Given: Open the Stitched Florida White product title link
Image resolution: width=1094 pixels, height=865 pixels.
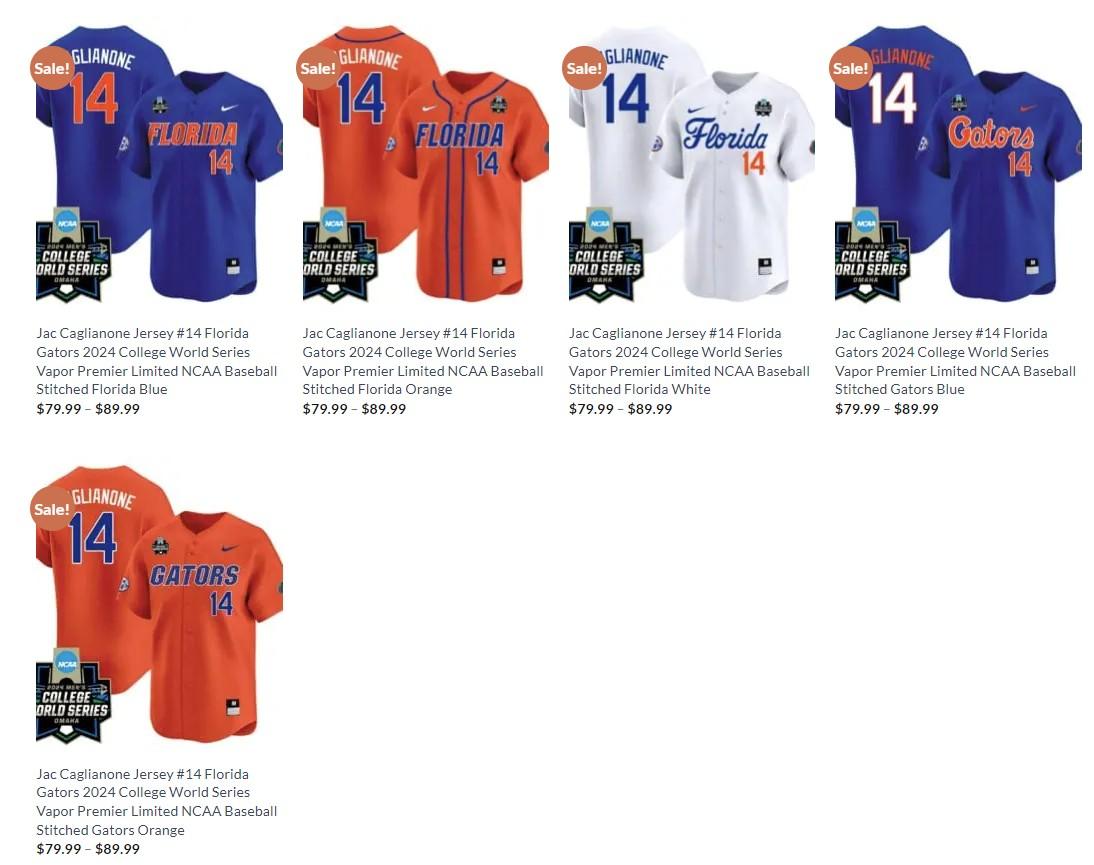Looking at the screenshot, I should 689,361.
